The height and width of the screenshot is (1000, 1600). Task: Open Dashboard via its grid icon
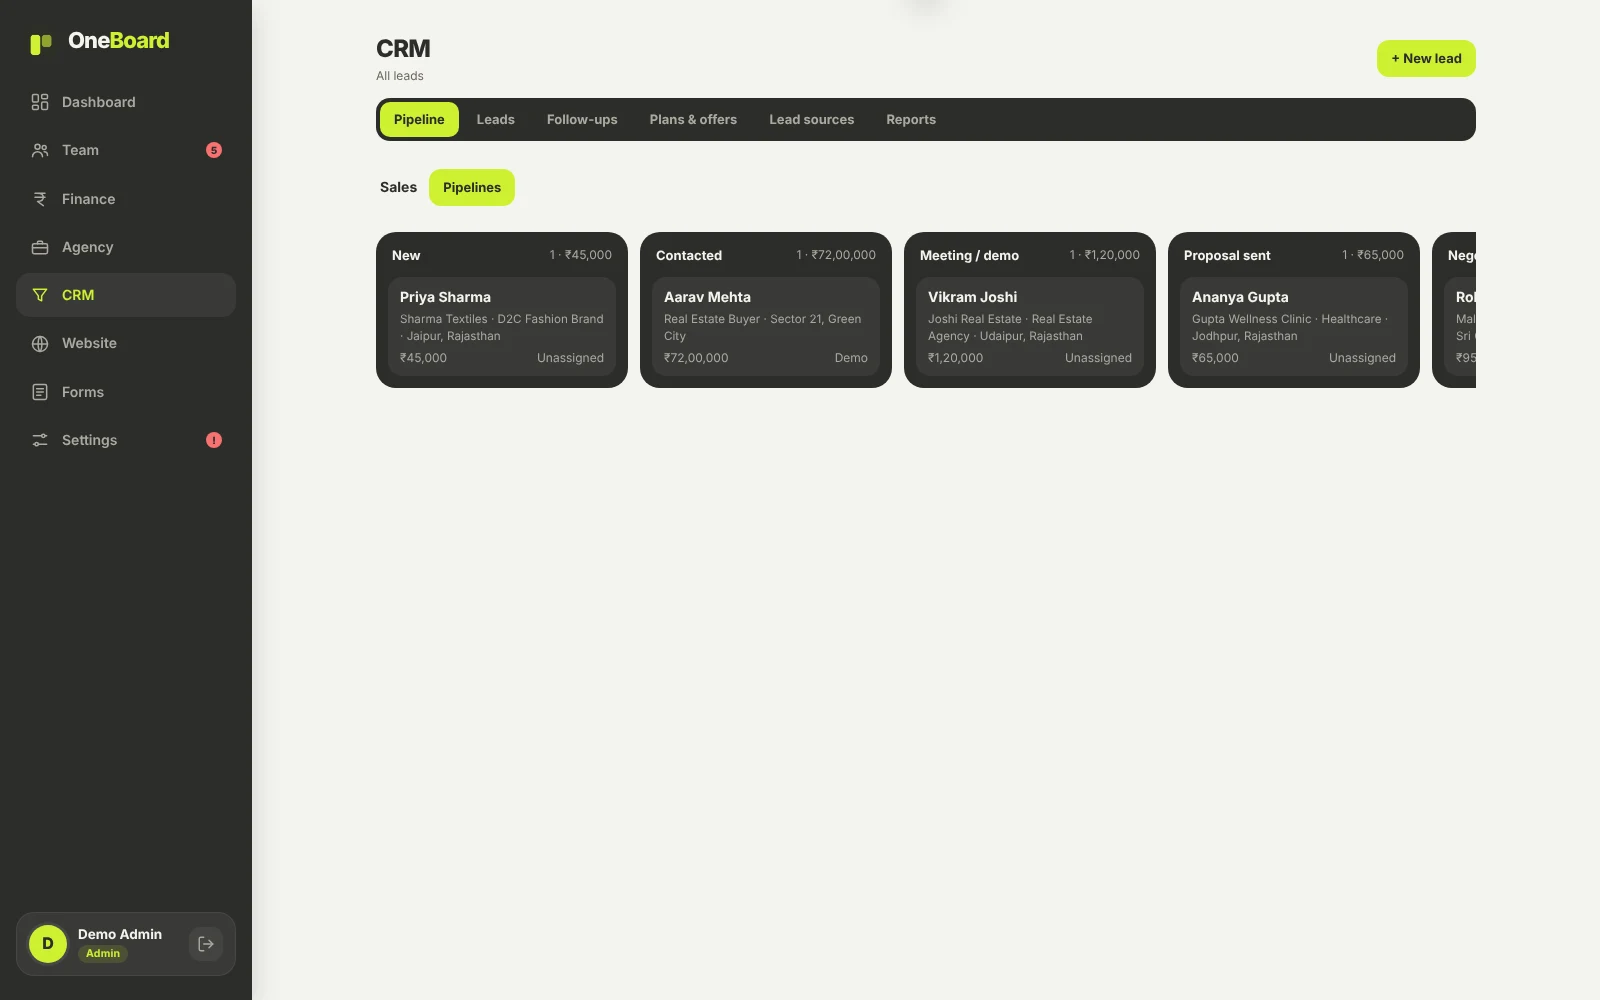point(40,102)
